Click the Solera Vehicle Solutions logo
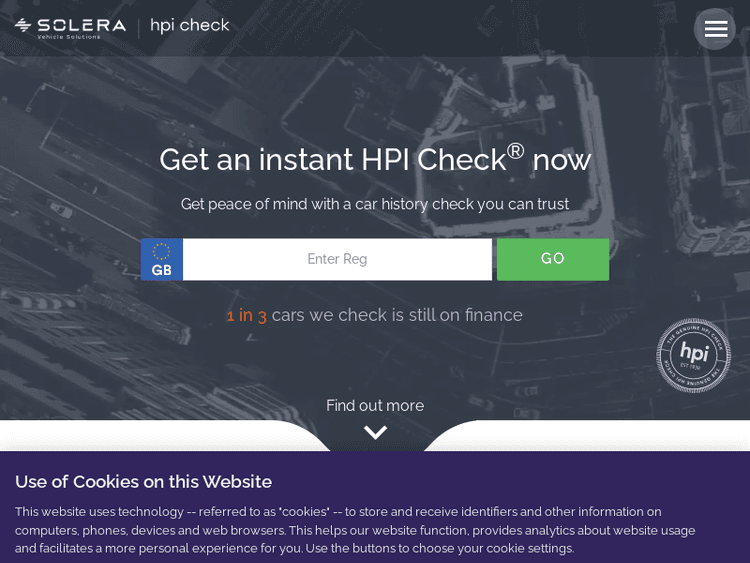750x563 pixels. coord(70,27)
